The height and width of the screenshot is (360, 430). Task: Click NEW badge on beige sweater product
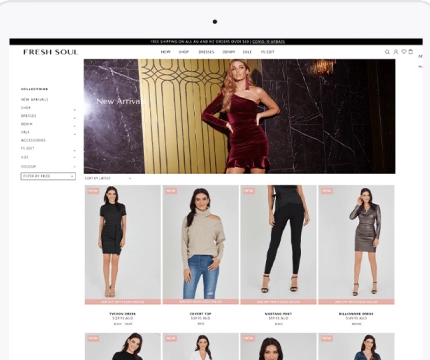point(171,191)
